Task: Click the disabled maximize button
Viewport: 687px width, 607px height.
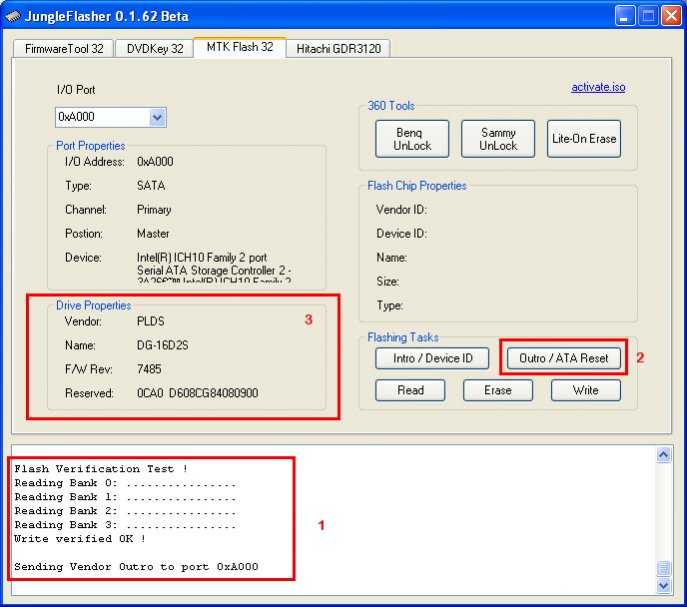Action: tap(648, 16)
